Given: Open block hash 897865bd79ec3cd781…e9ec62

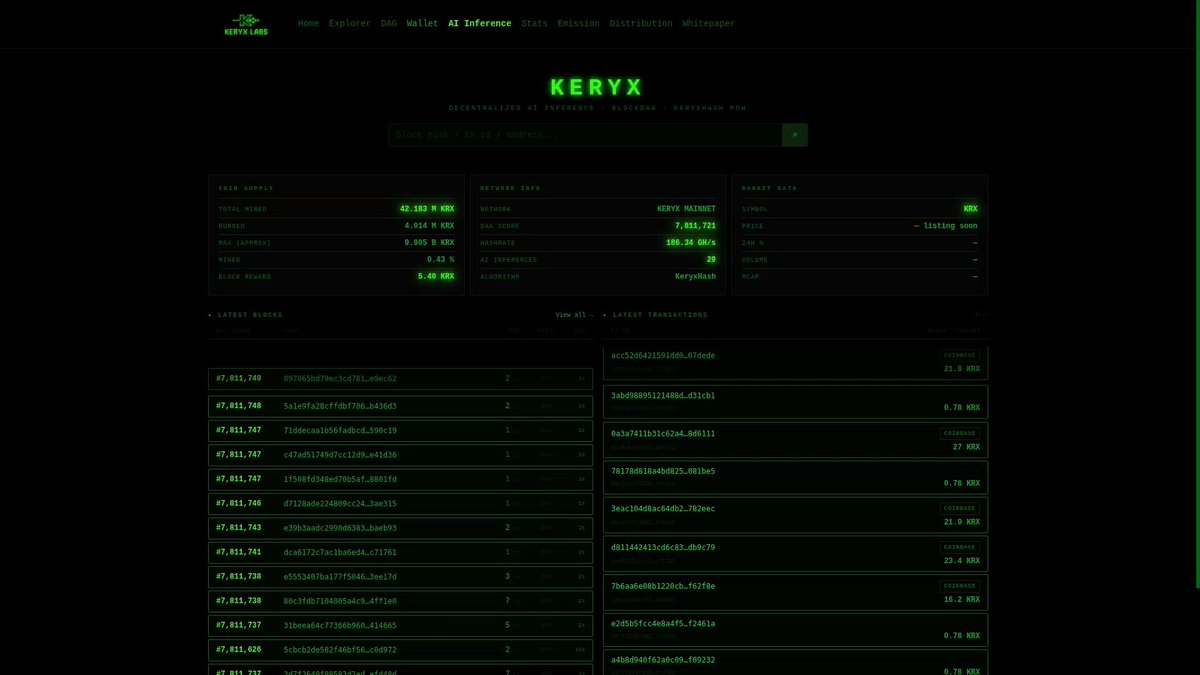Looking at the screenshot, I should (340, 379).
